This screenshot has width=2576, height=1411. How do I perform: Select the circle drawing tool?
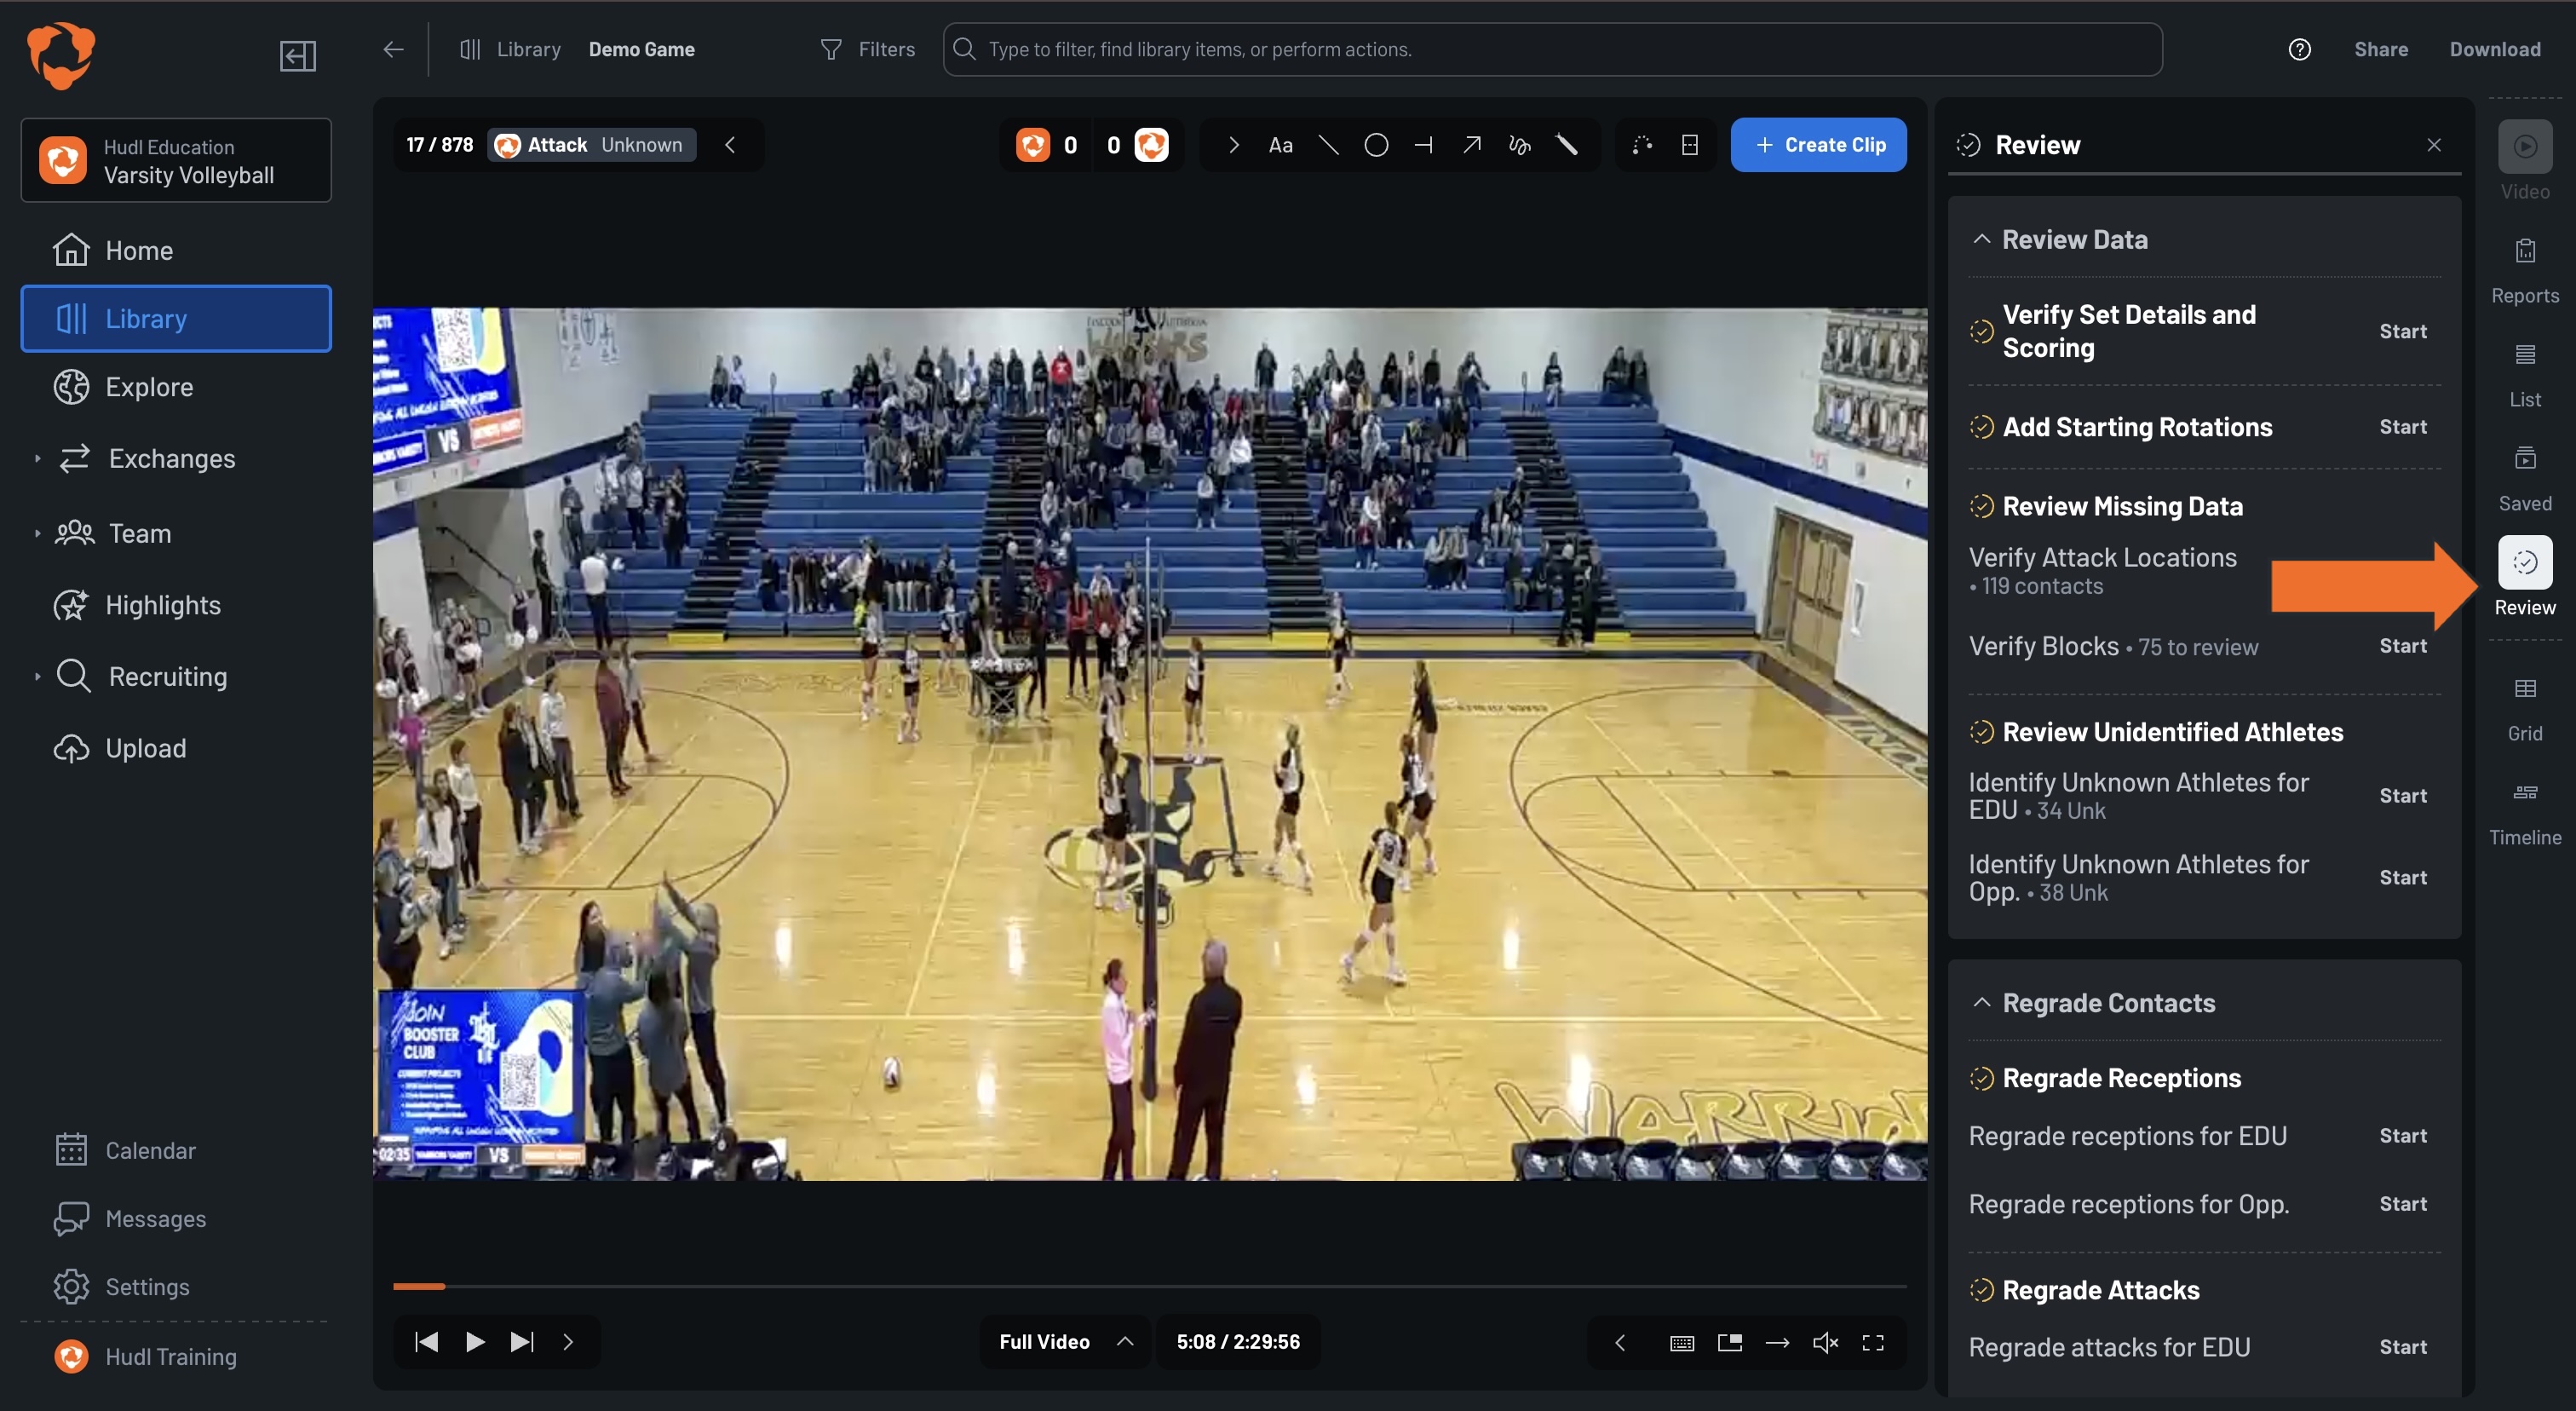(1376, 145)
